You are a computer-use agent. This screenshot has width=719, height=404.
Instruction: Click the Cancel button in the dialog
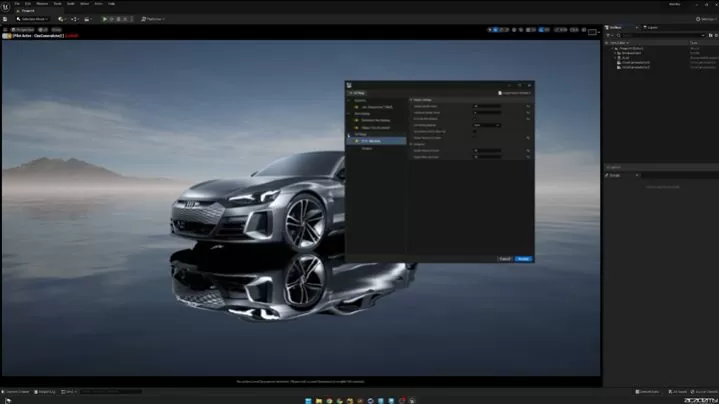pyautogui.click(x=505, y=258)
